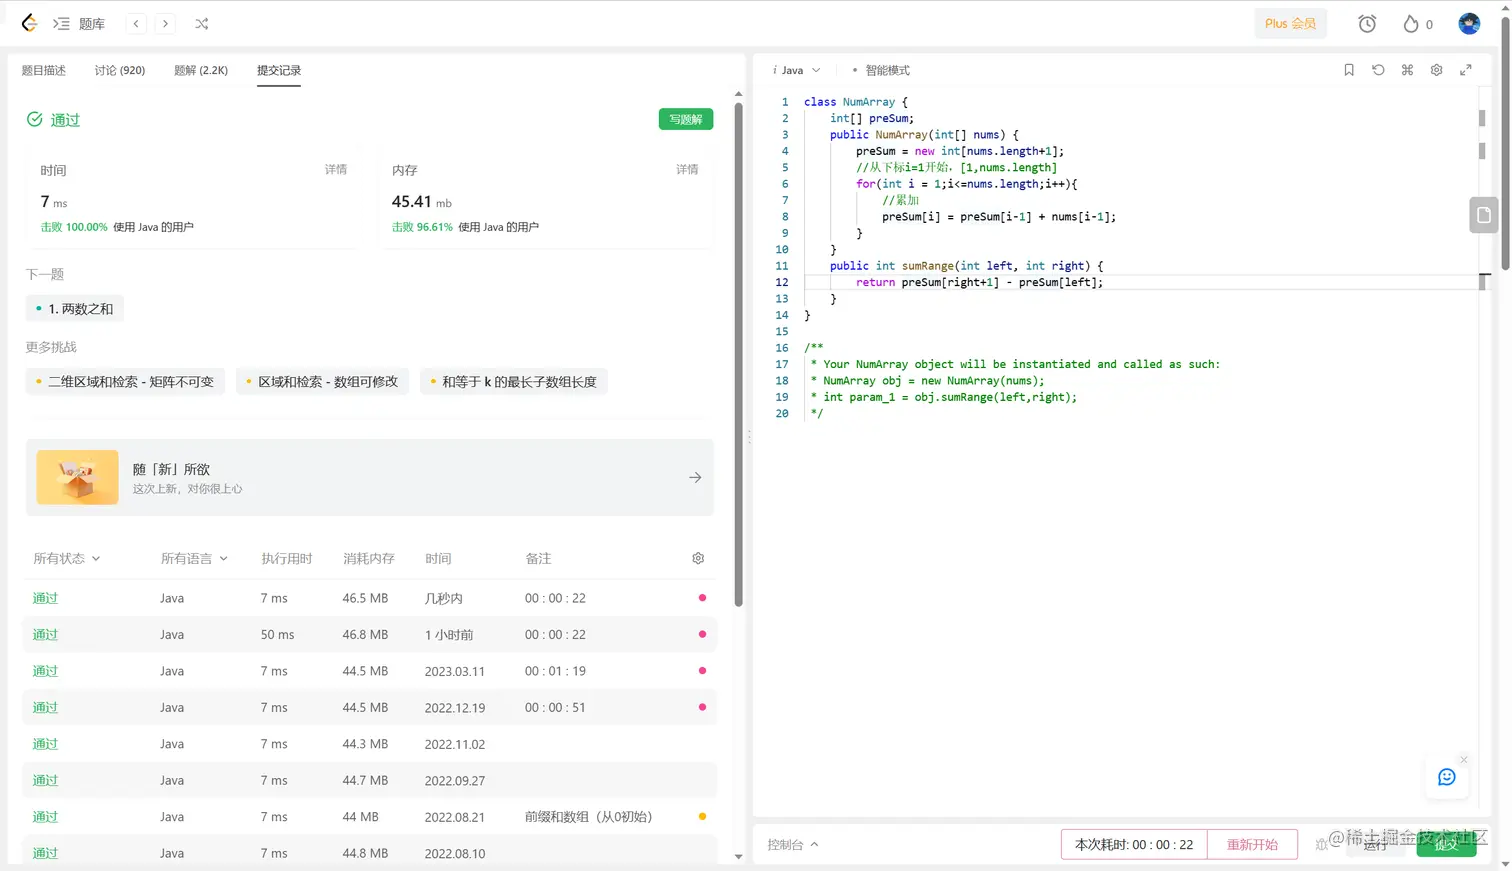This screenshot has height=871, width=1512.
Task: Click the left panel scroll-down arrow
Action: (739, 857)
